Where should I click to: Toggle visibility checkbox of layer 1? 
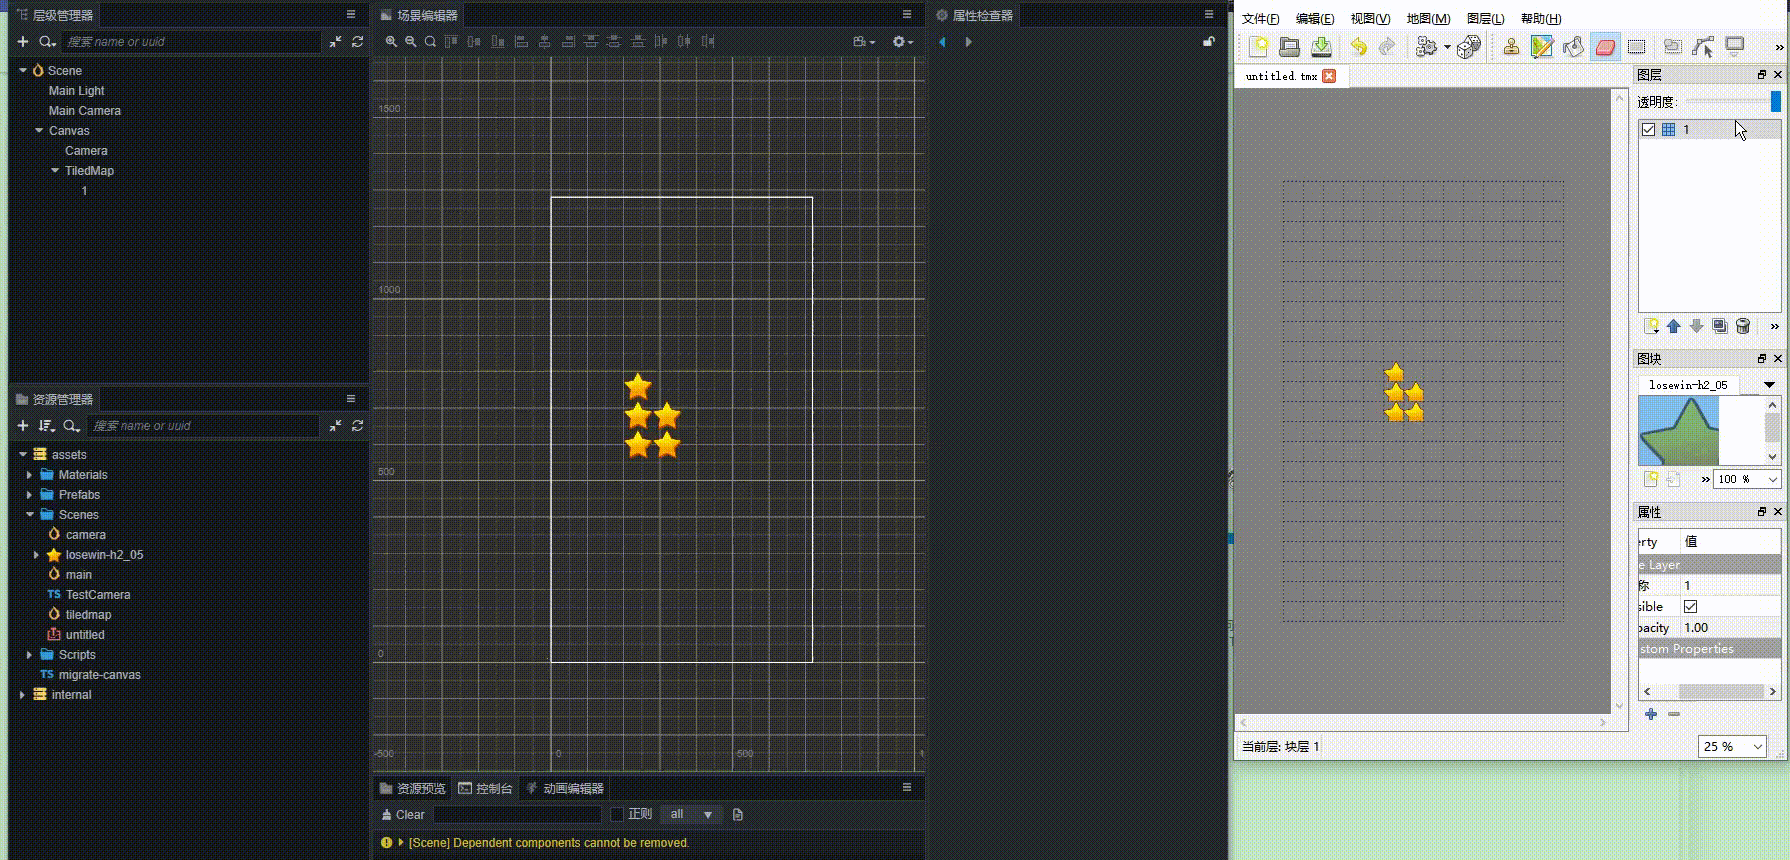pos(1648,129)
